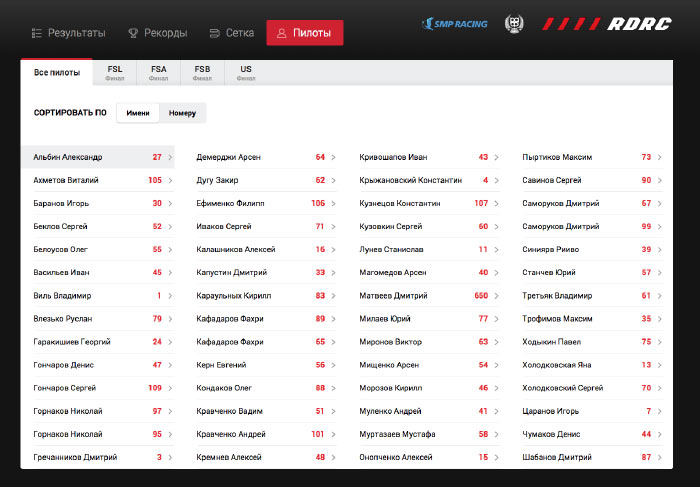Expand arrow next to Альбин Александр

coord(170,157)
